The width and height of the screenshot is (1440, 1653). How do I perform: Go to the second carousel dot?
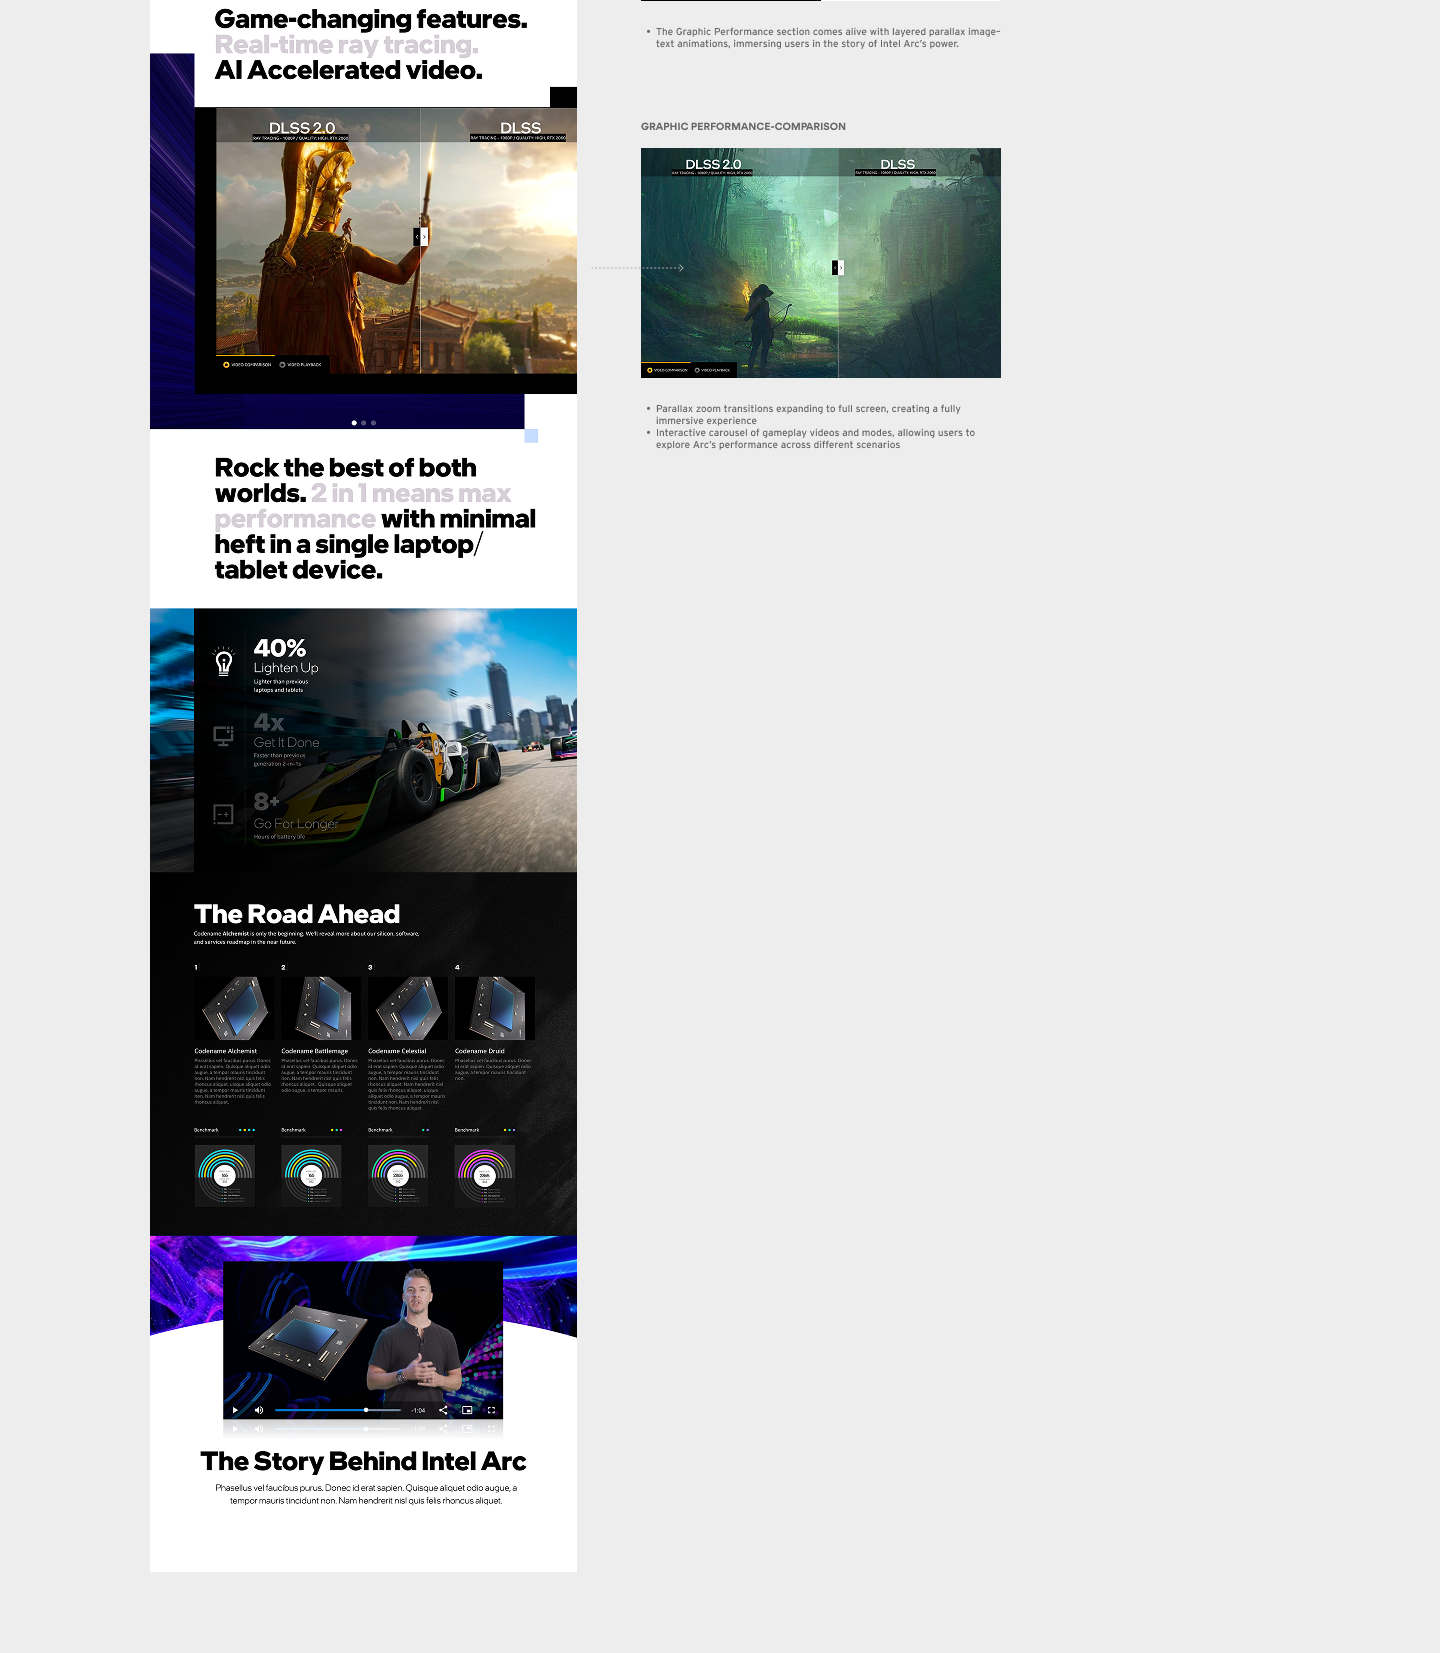coord(364,423)
